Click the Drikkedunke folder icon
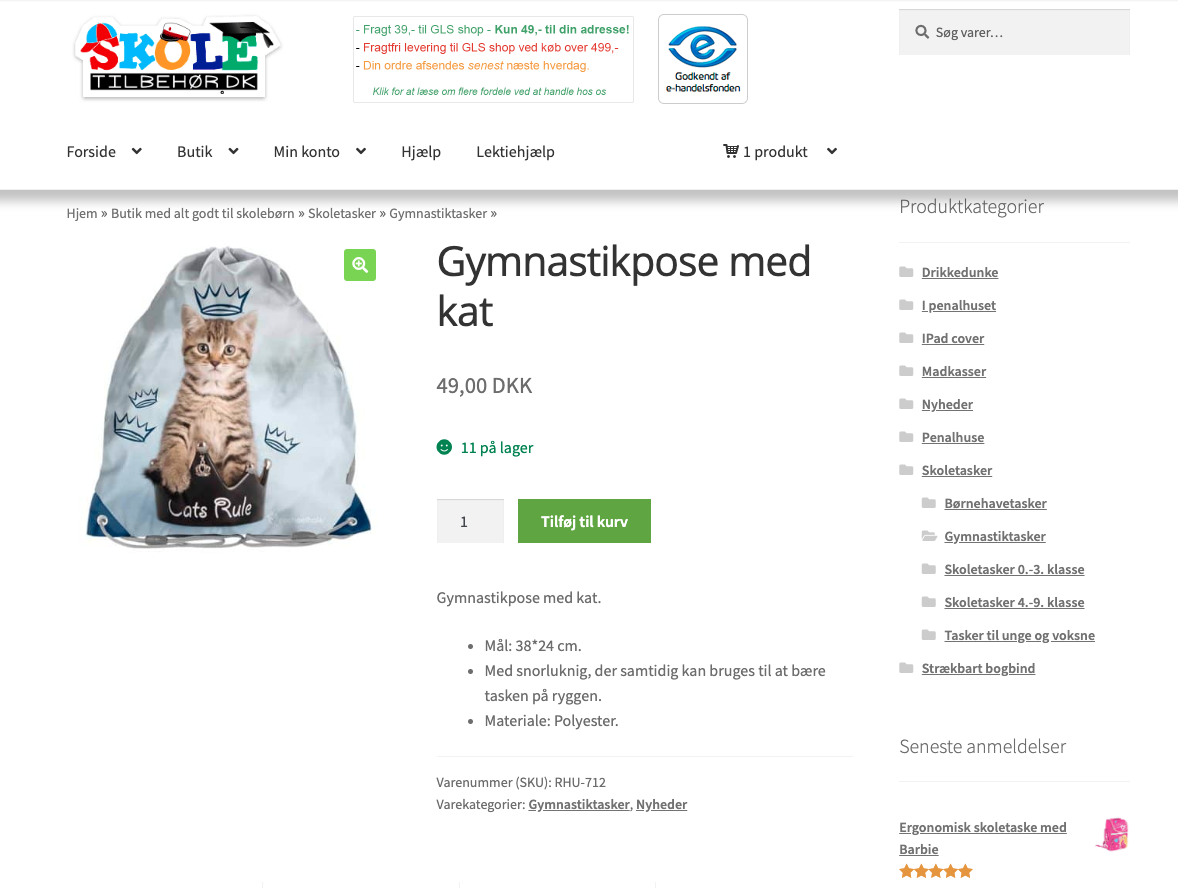The image size is (1178, 888). [x=907, y=272]
